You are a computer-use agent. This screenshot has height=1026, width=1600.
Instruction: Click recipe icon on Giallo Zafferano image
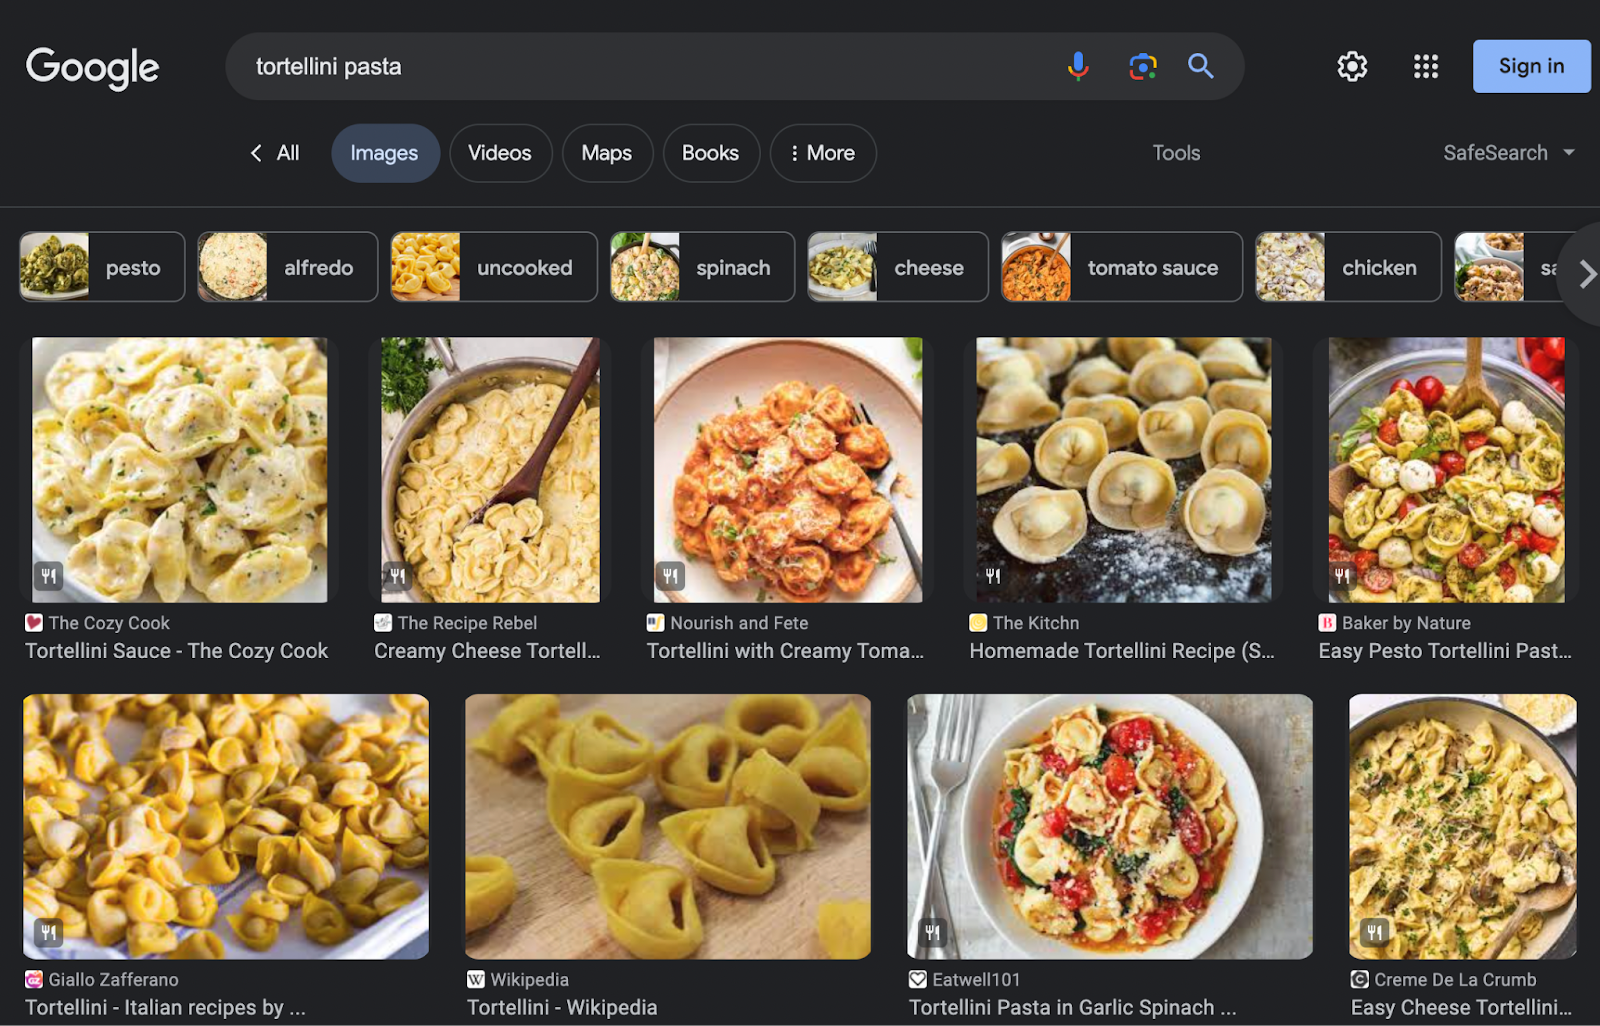(x=48, y=933)
